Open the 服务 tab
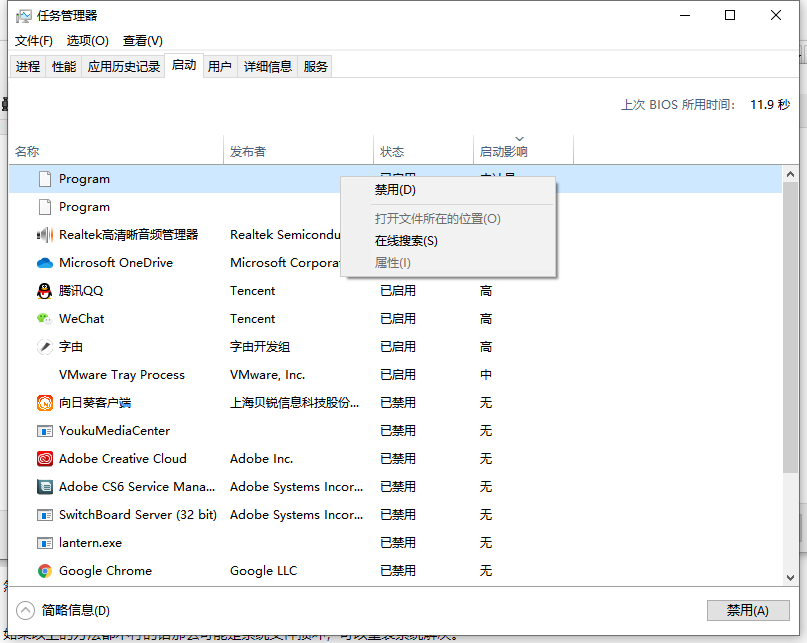 click(x=314, y=66)
